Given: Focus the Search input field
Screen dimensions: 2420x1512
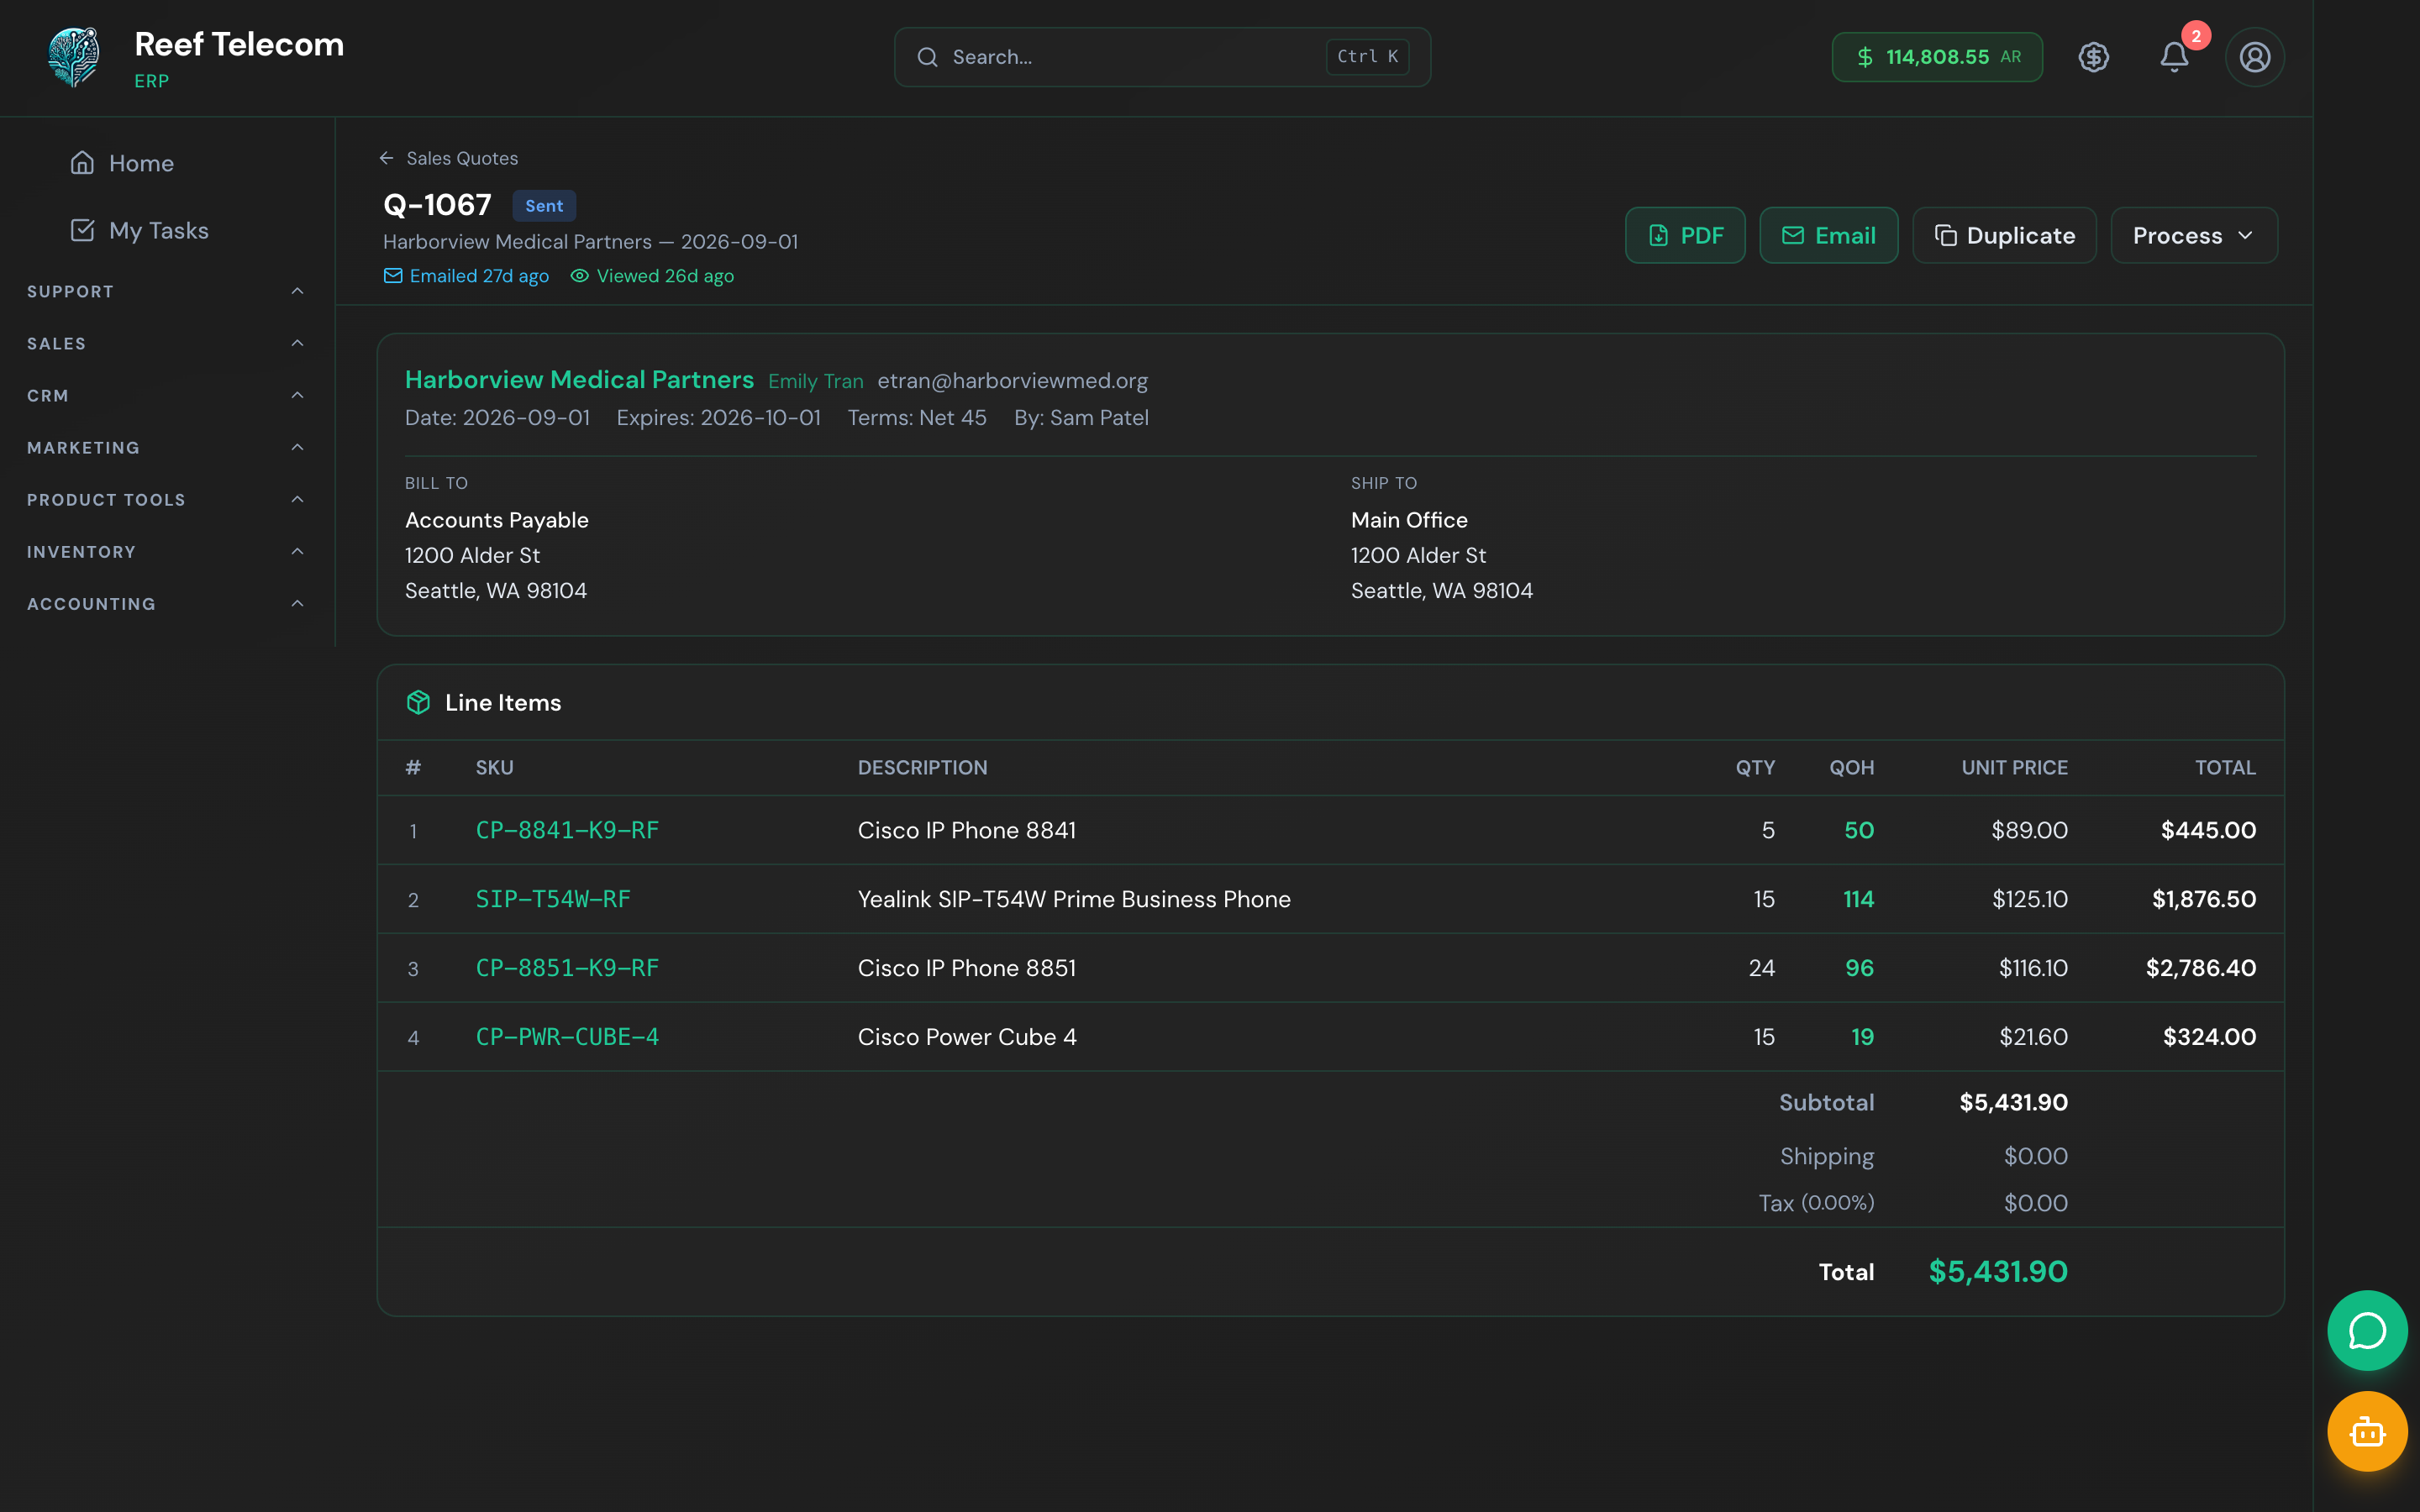Looking at the screenshot, I should (1161, 57).
